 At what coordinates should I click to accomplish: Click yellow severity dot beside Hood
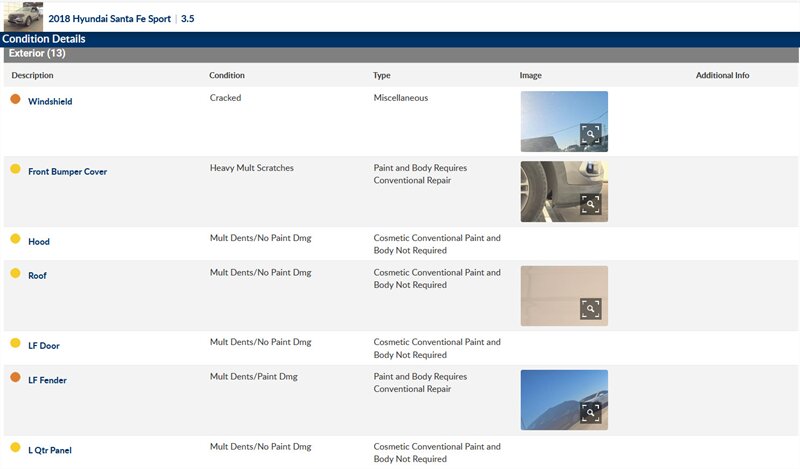tap(15, 239)
